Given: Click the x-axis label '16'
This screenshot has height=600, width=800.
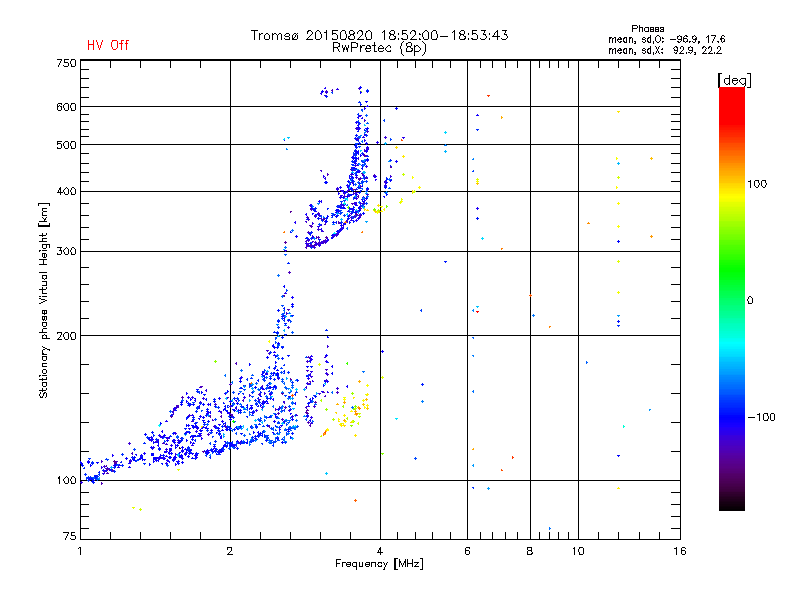Looking at the screenshot, I should point(680,551).
